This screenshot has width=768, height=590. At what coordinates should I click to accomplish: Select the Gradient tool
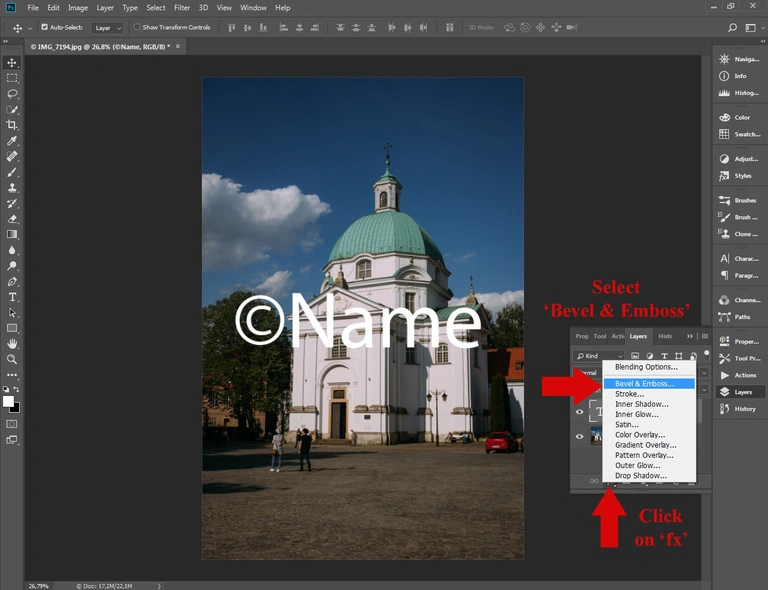point(12,235)
